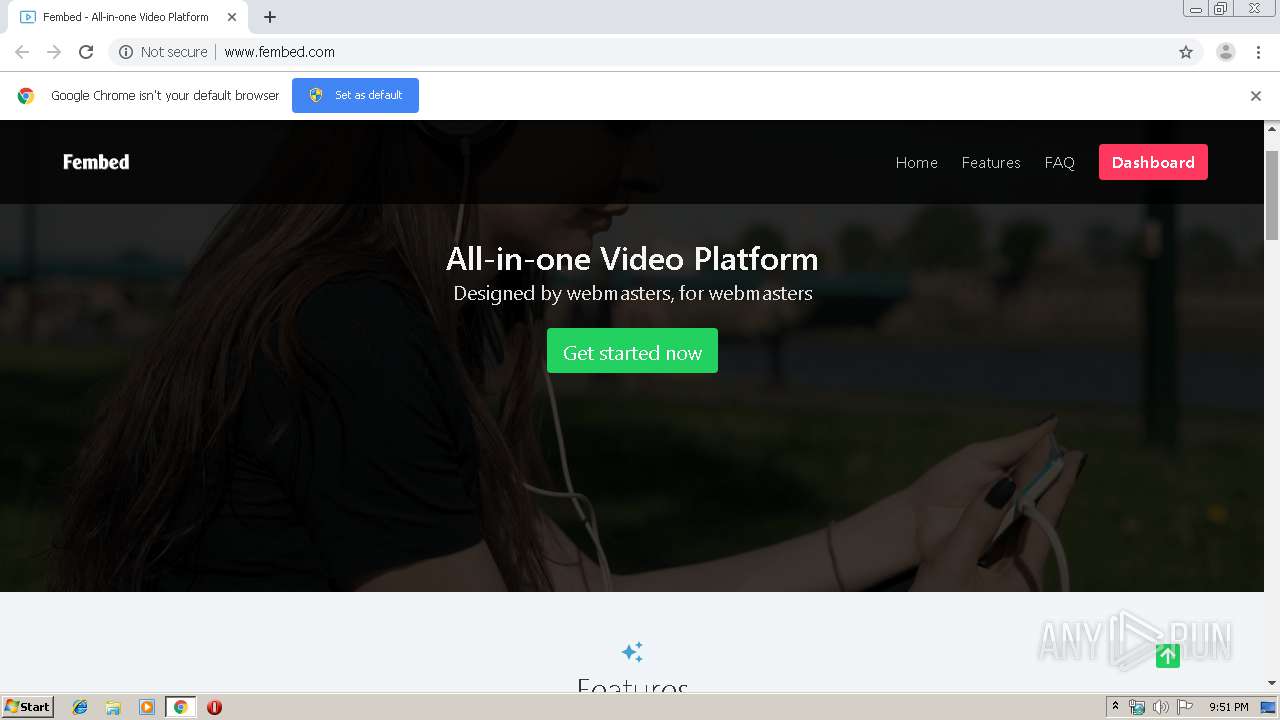Open the Features nav link
The width and height of the screenshot is (1280, 720).
pyautogui.click(x=991, y=162)
